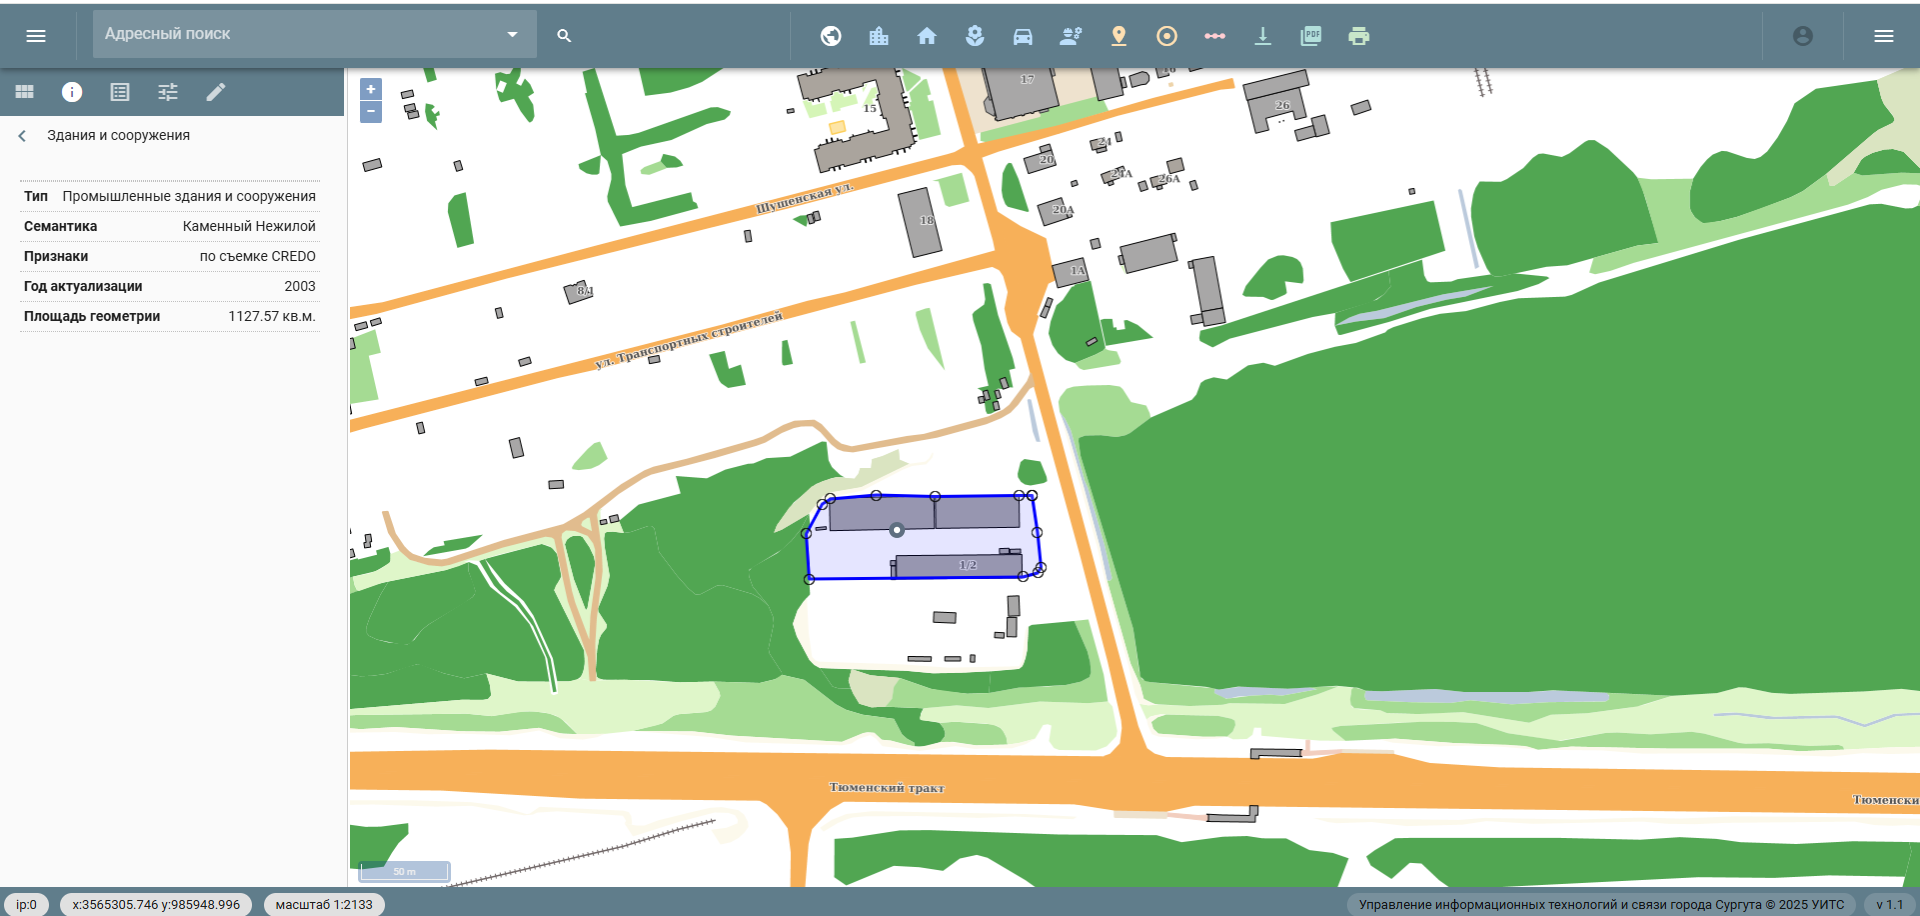Click the house icon in toolbar
Viewport: 1920px width, 916px height.
926,36
